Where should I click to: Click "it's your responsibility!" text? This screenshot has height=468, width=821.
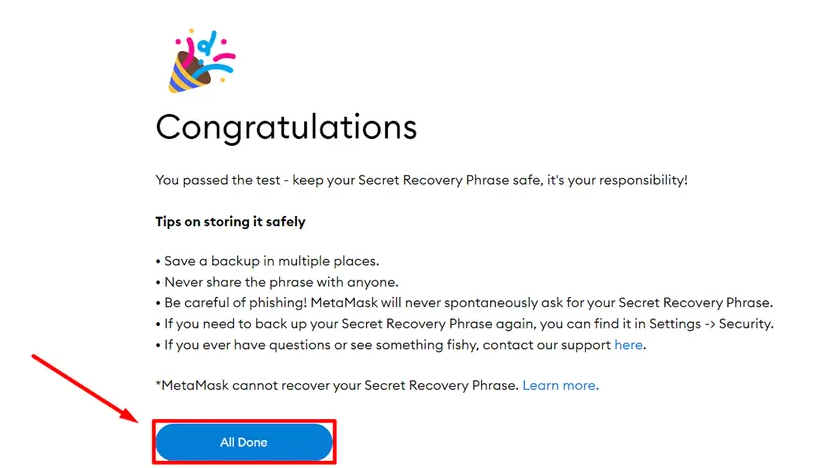(x=617, y=180)
